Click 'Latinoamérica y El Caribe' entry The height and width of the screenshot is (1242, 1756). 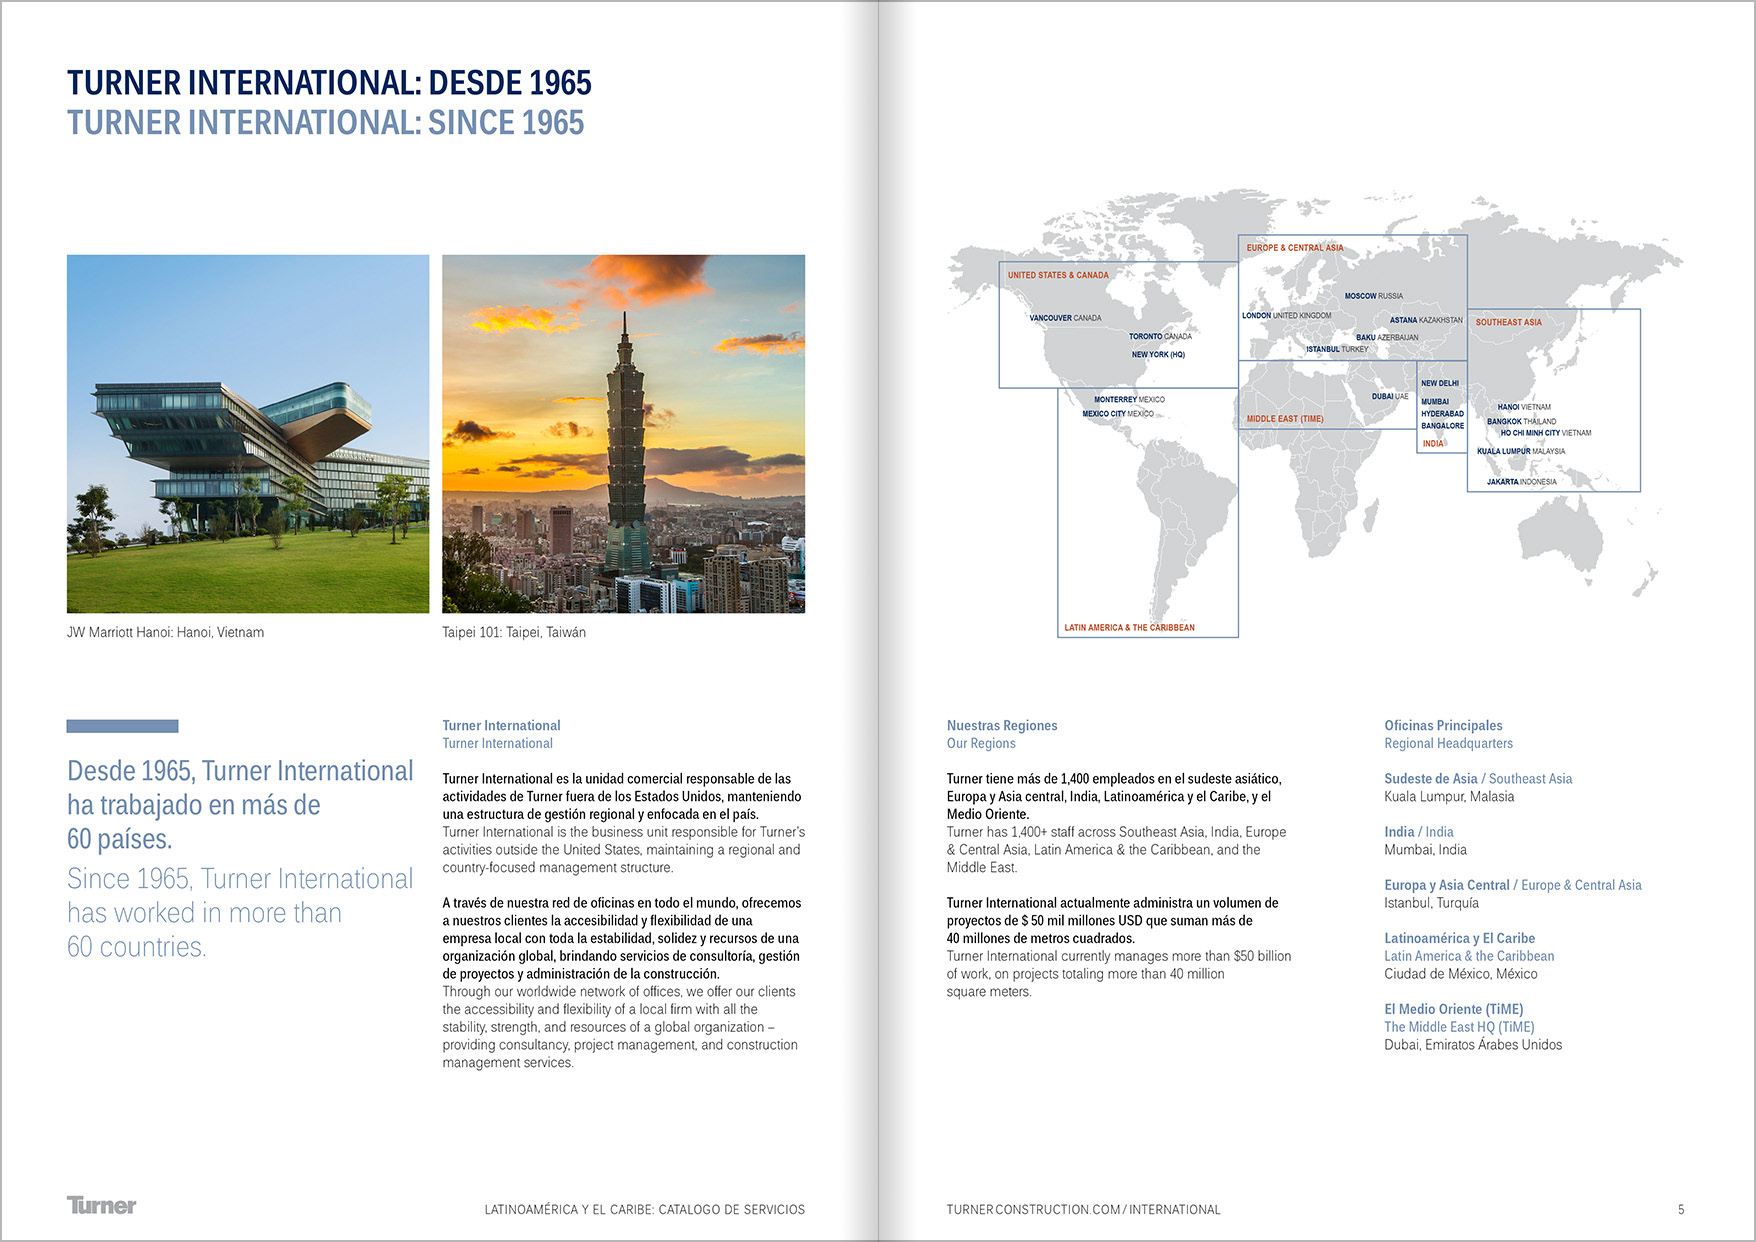1459,938
